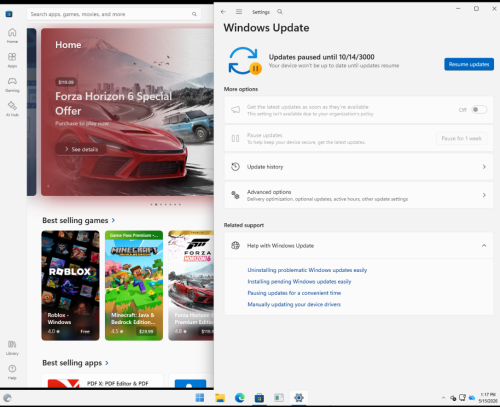Screen dimensions: 500x407
Task: Open the AI Hub sidebar icon
Action: (12, 109)
